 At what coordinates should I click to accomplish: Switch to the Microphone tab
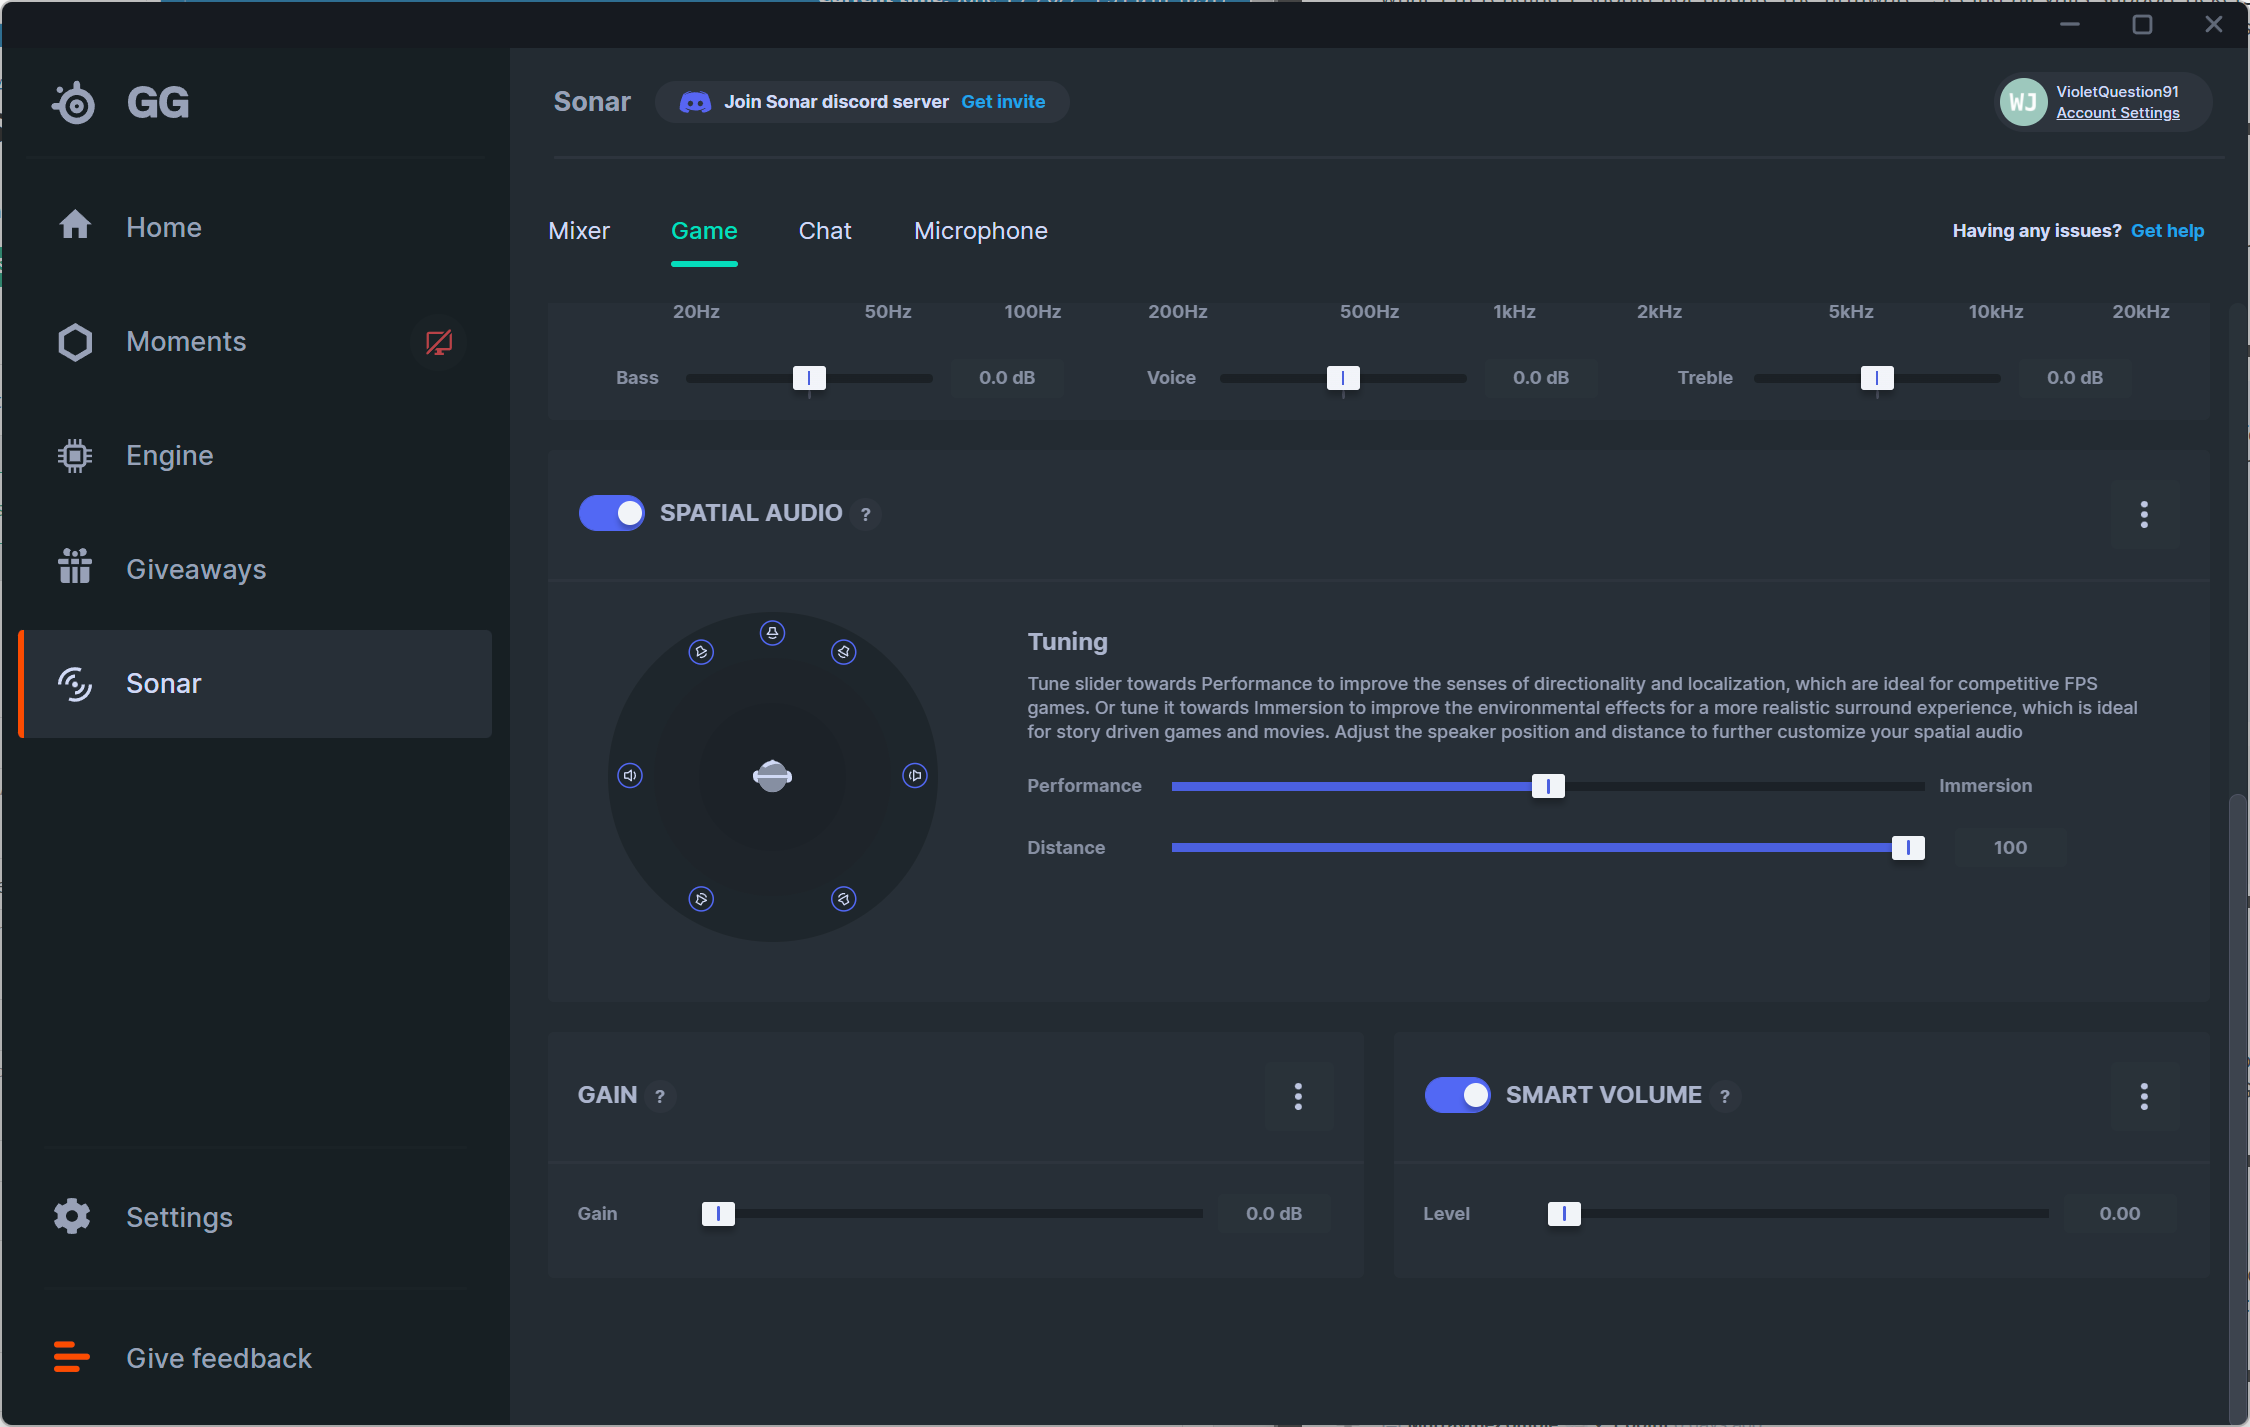pyautogui.click(x=980, y=231)
